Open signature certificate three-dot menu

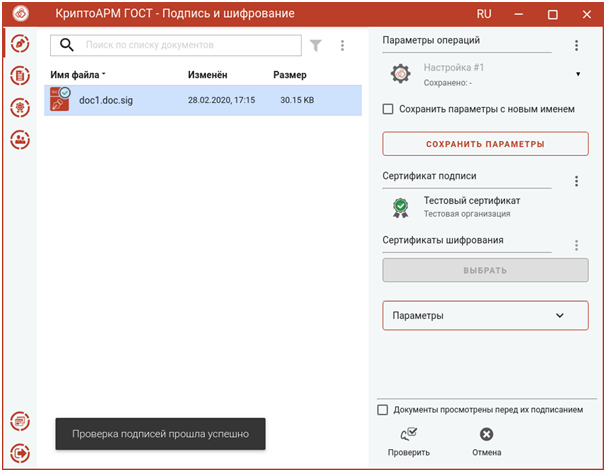tap(576, 181)
